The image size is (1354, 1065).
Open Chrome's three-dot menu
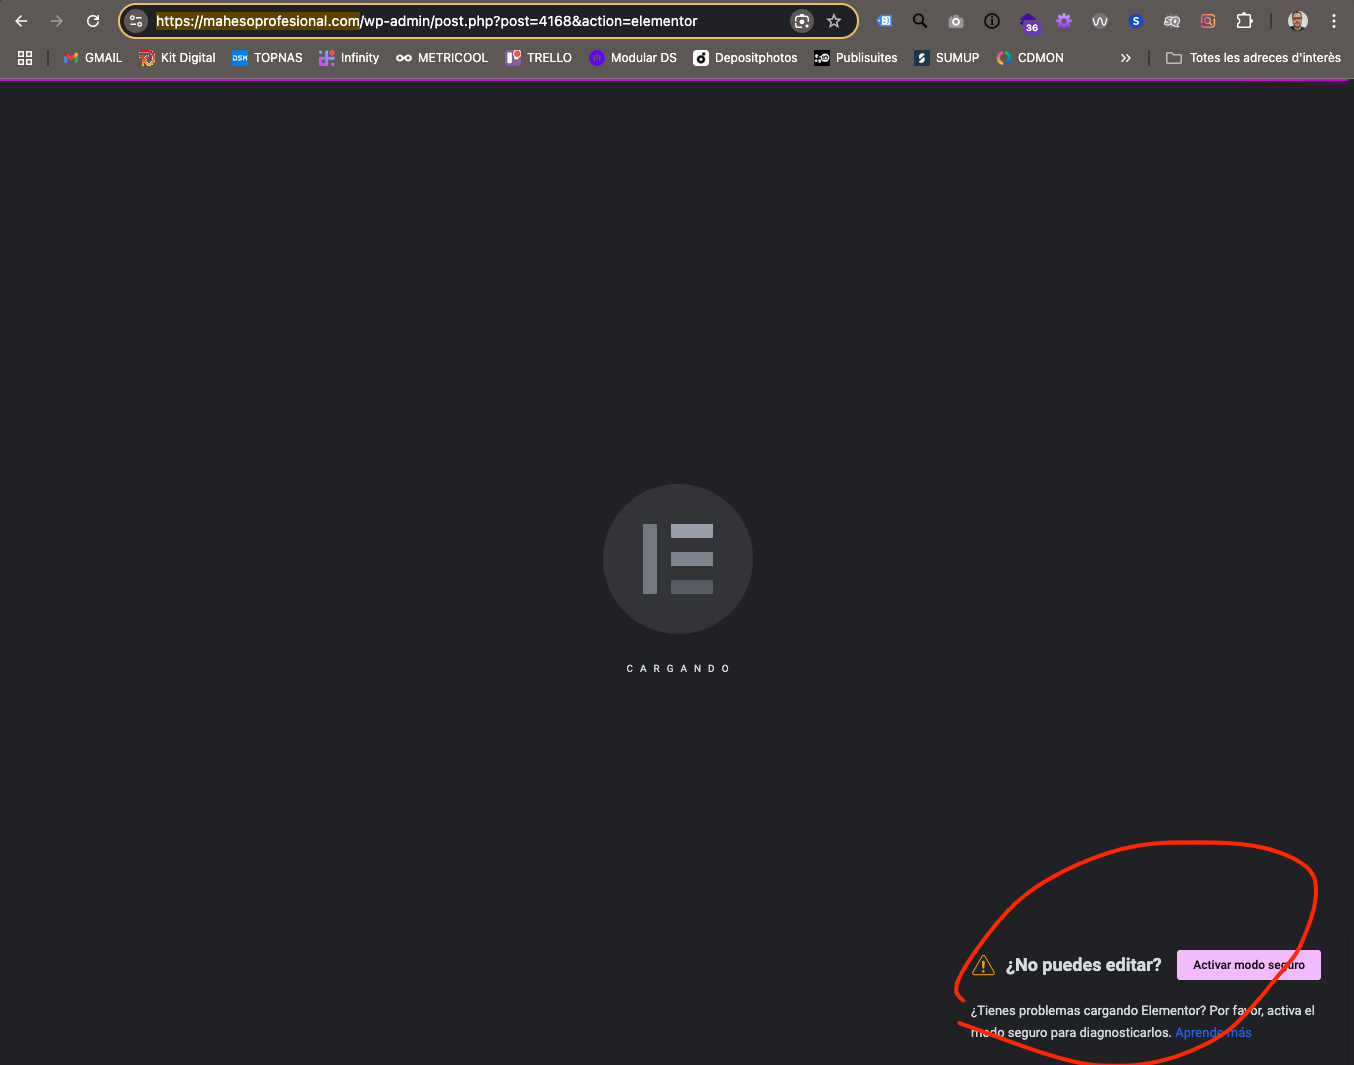[1334, 21]
